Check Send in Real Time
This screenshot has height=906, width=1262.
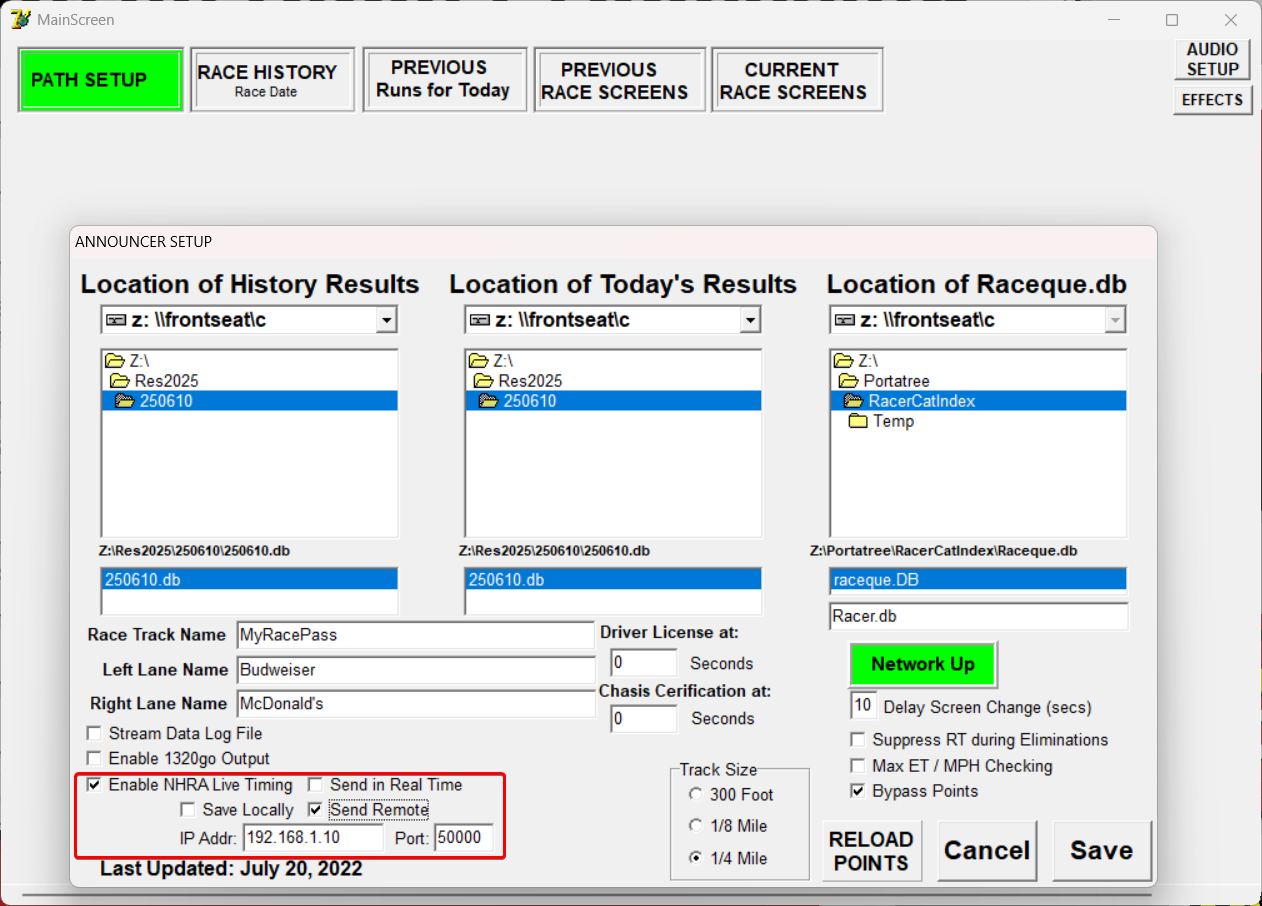click(x=316, y=786)
